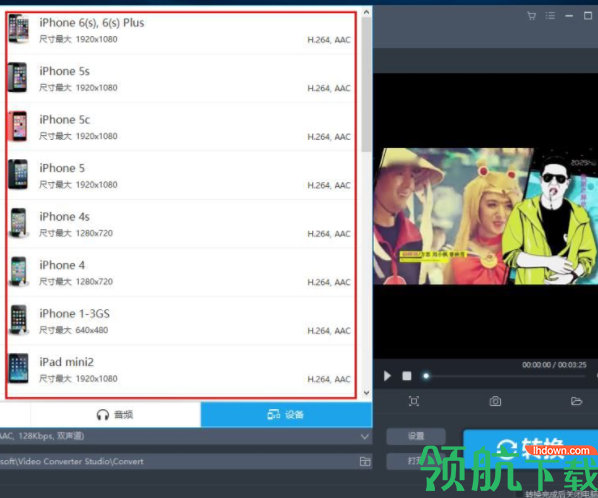Minimize the converter window
The width and height of the screenshot is (598, 498).
coord(569,16)
